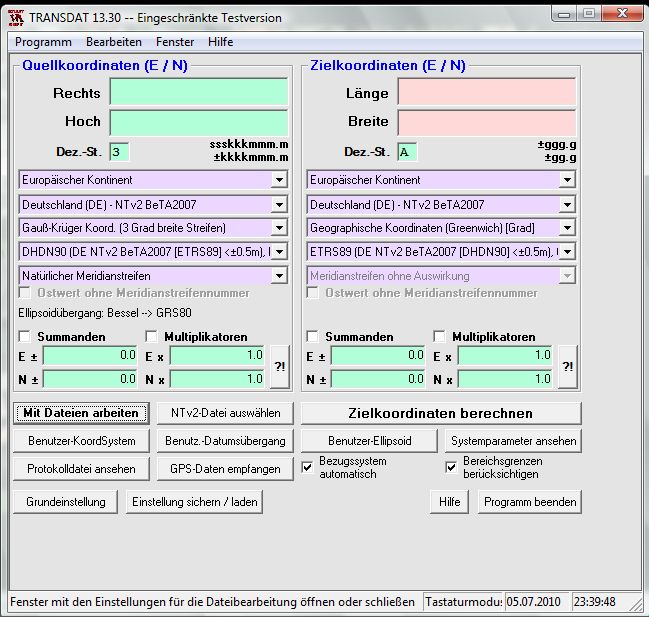
Task: Expand Natürlicher Meridianstreifen dropdown
Action: click(279, 276)
